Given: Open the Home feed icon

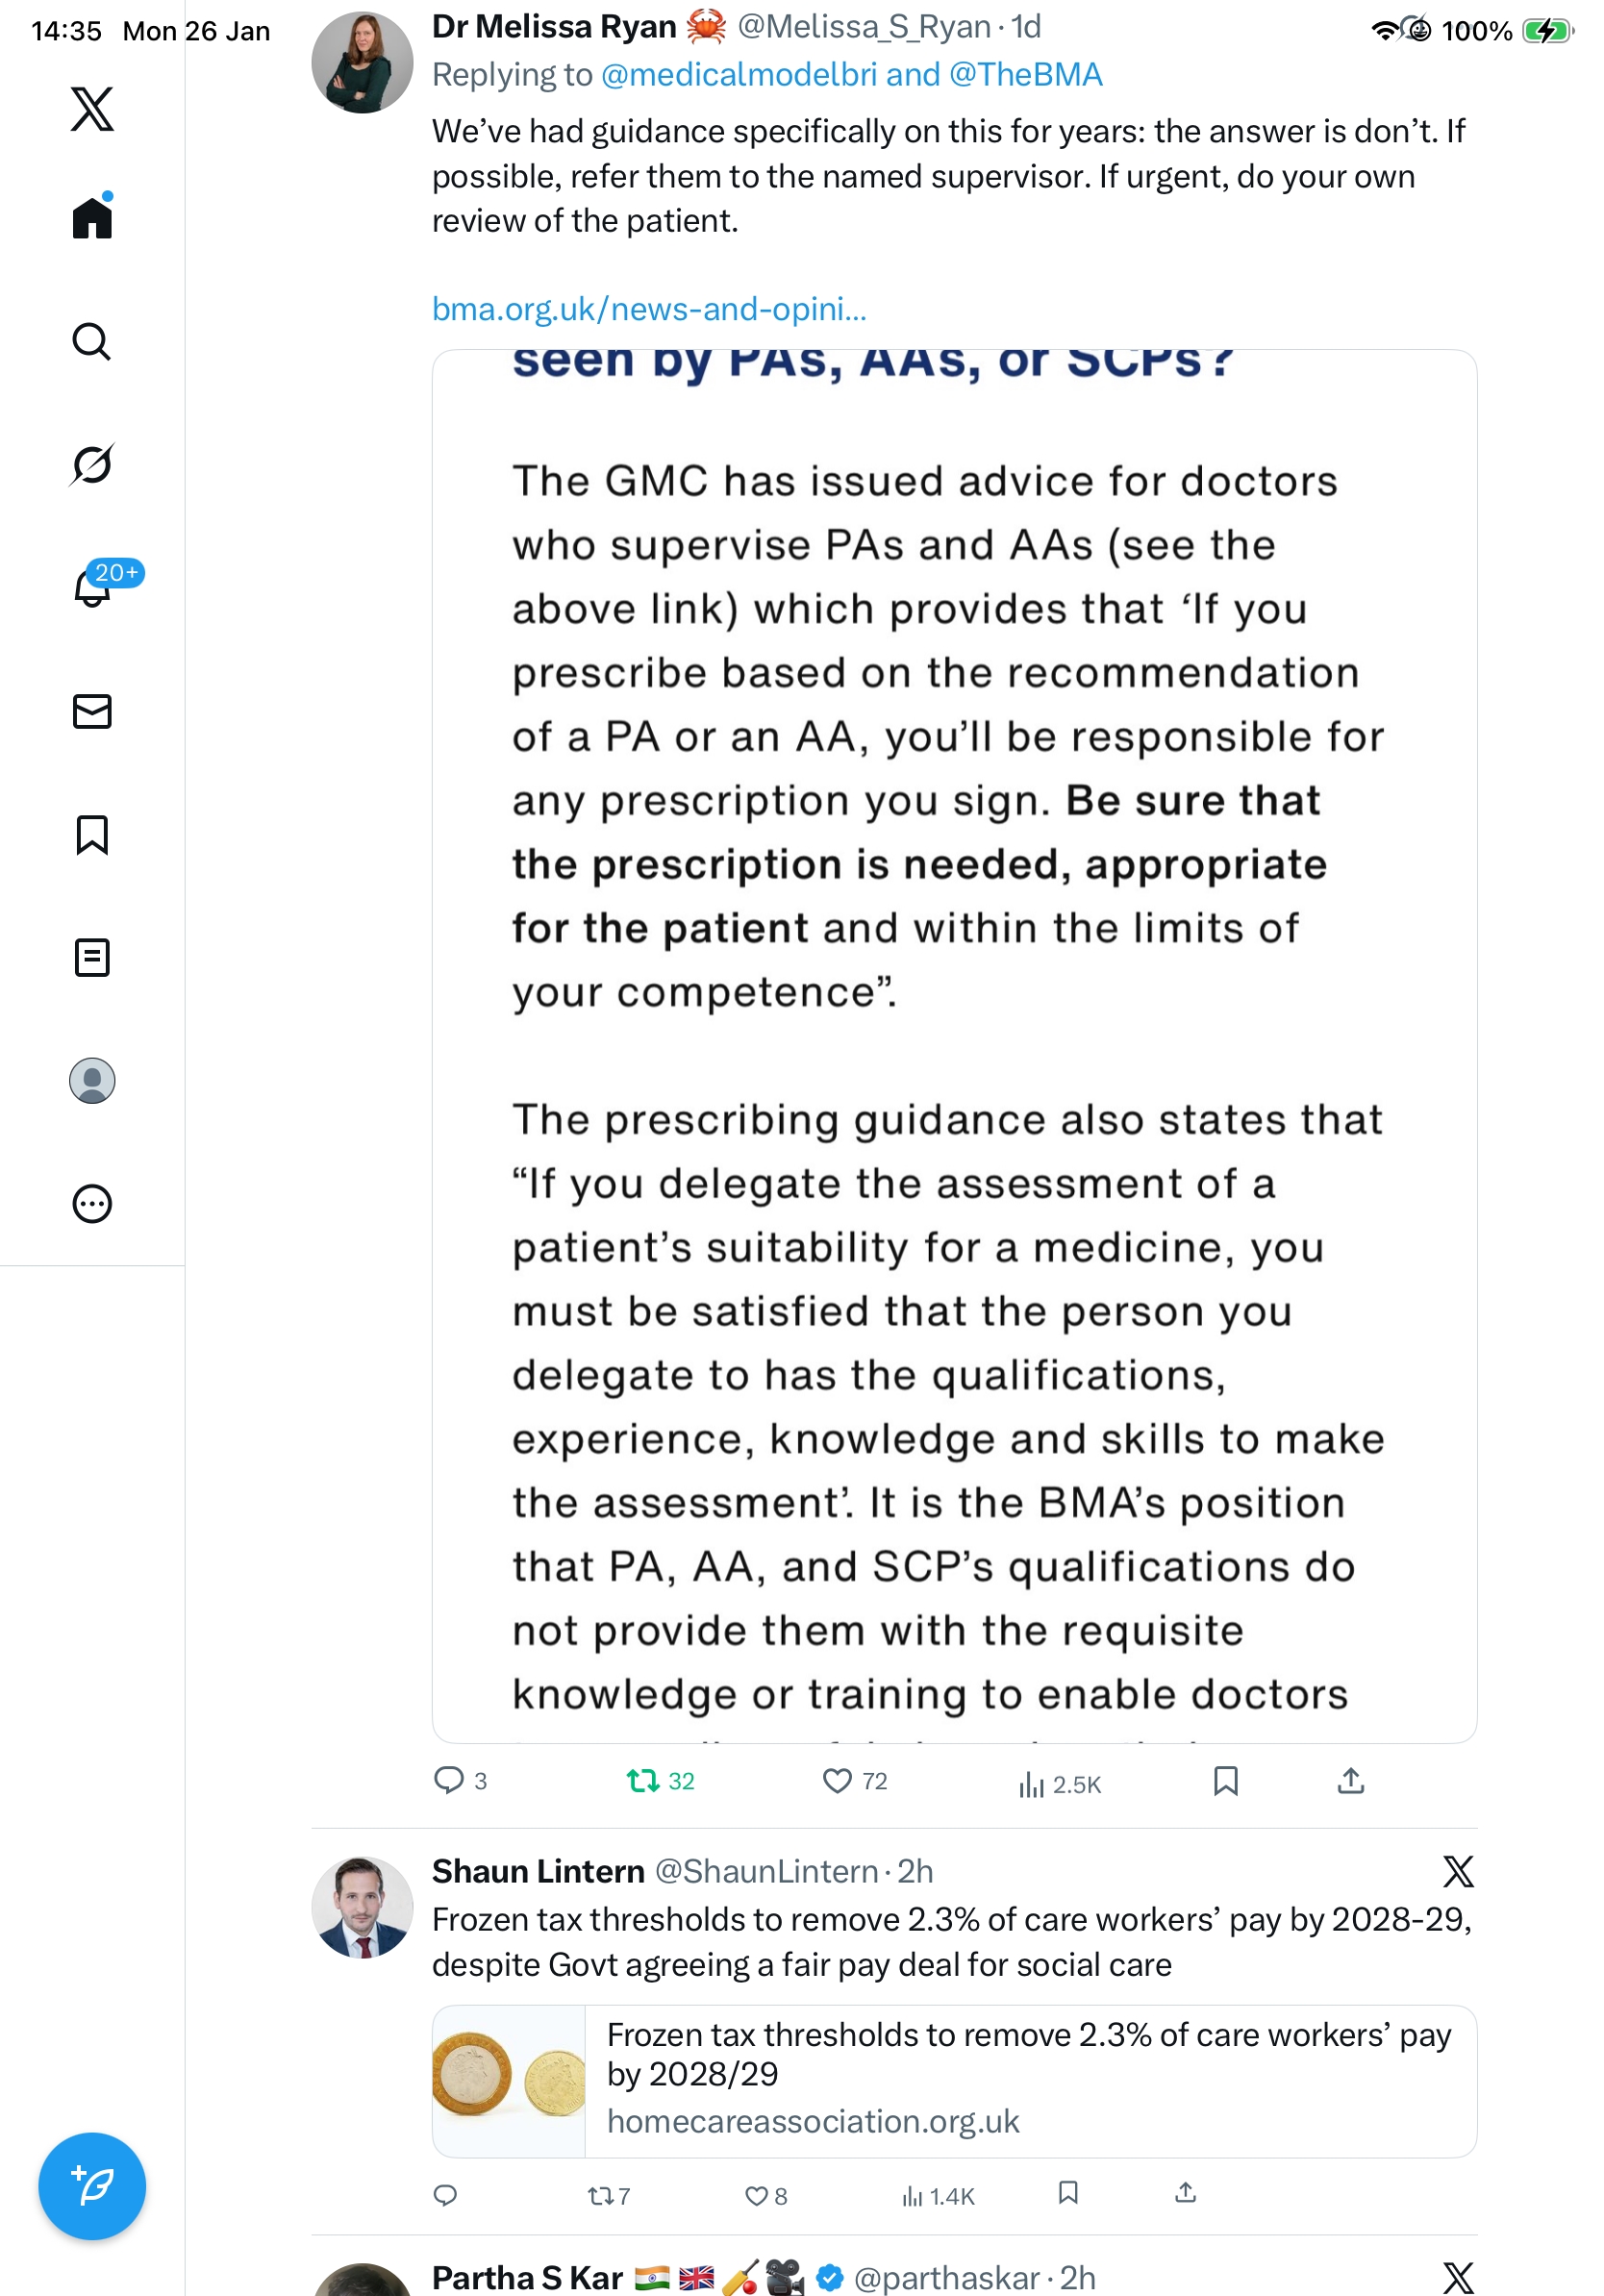Looking at the screenshot, I should coord(92,217).
